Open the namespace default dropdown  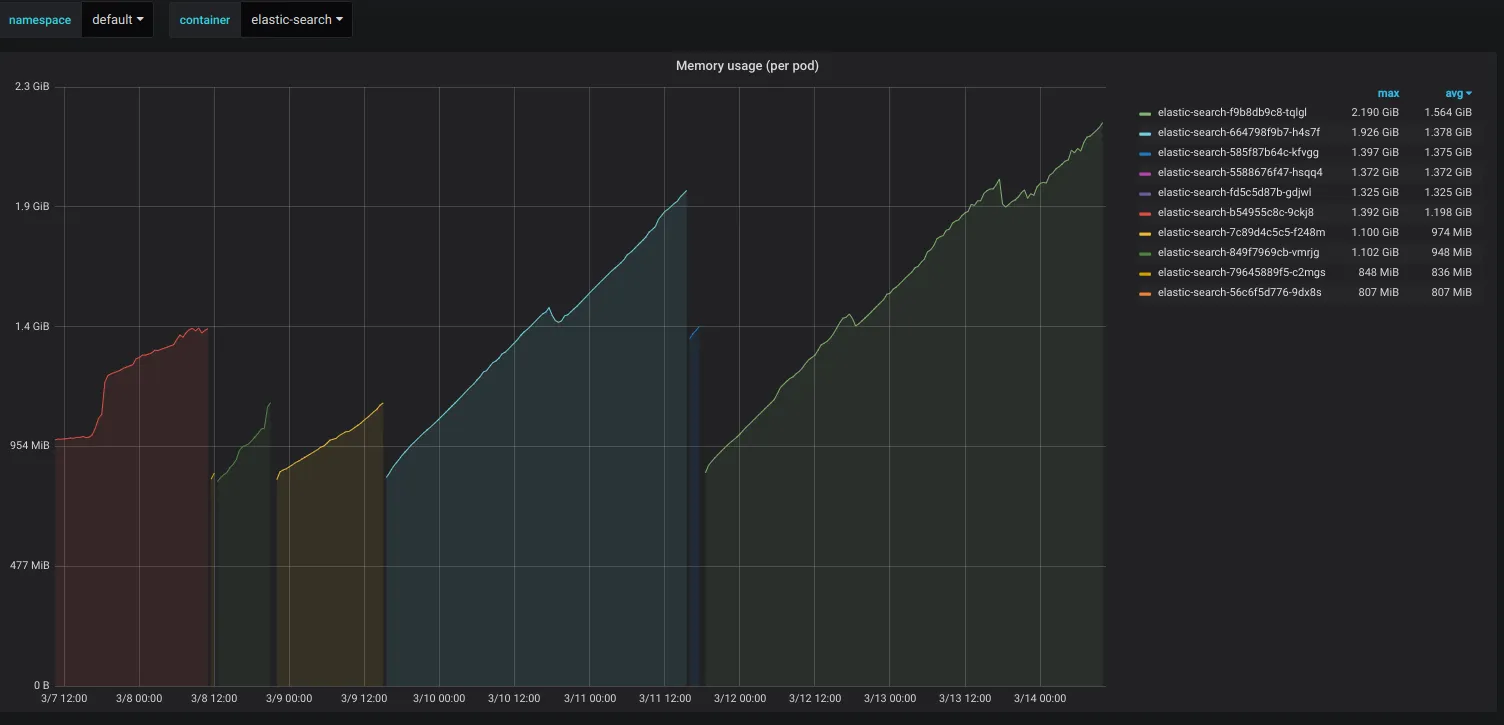tap(117, 20)
